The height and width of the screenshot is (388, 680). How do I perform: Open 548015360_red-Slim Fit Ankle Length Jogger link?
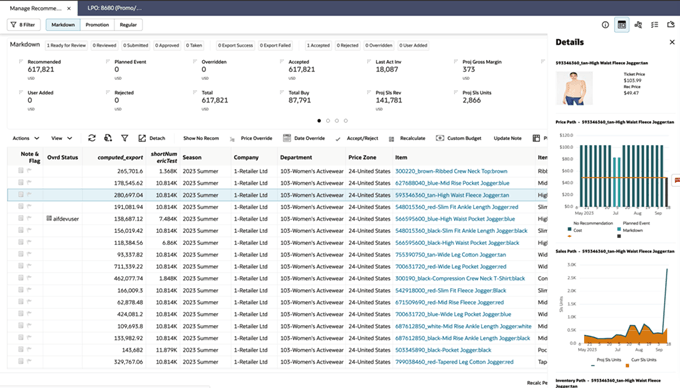457,207
